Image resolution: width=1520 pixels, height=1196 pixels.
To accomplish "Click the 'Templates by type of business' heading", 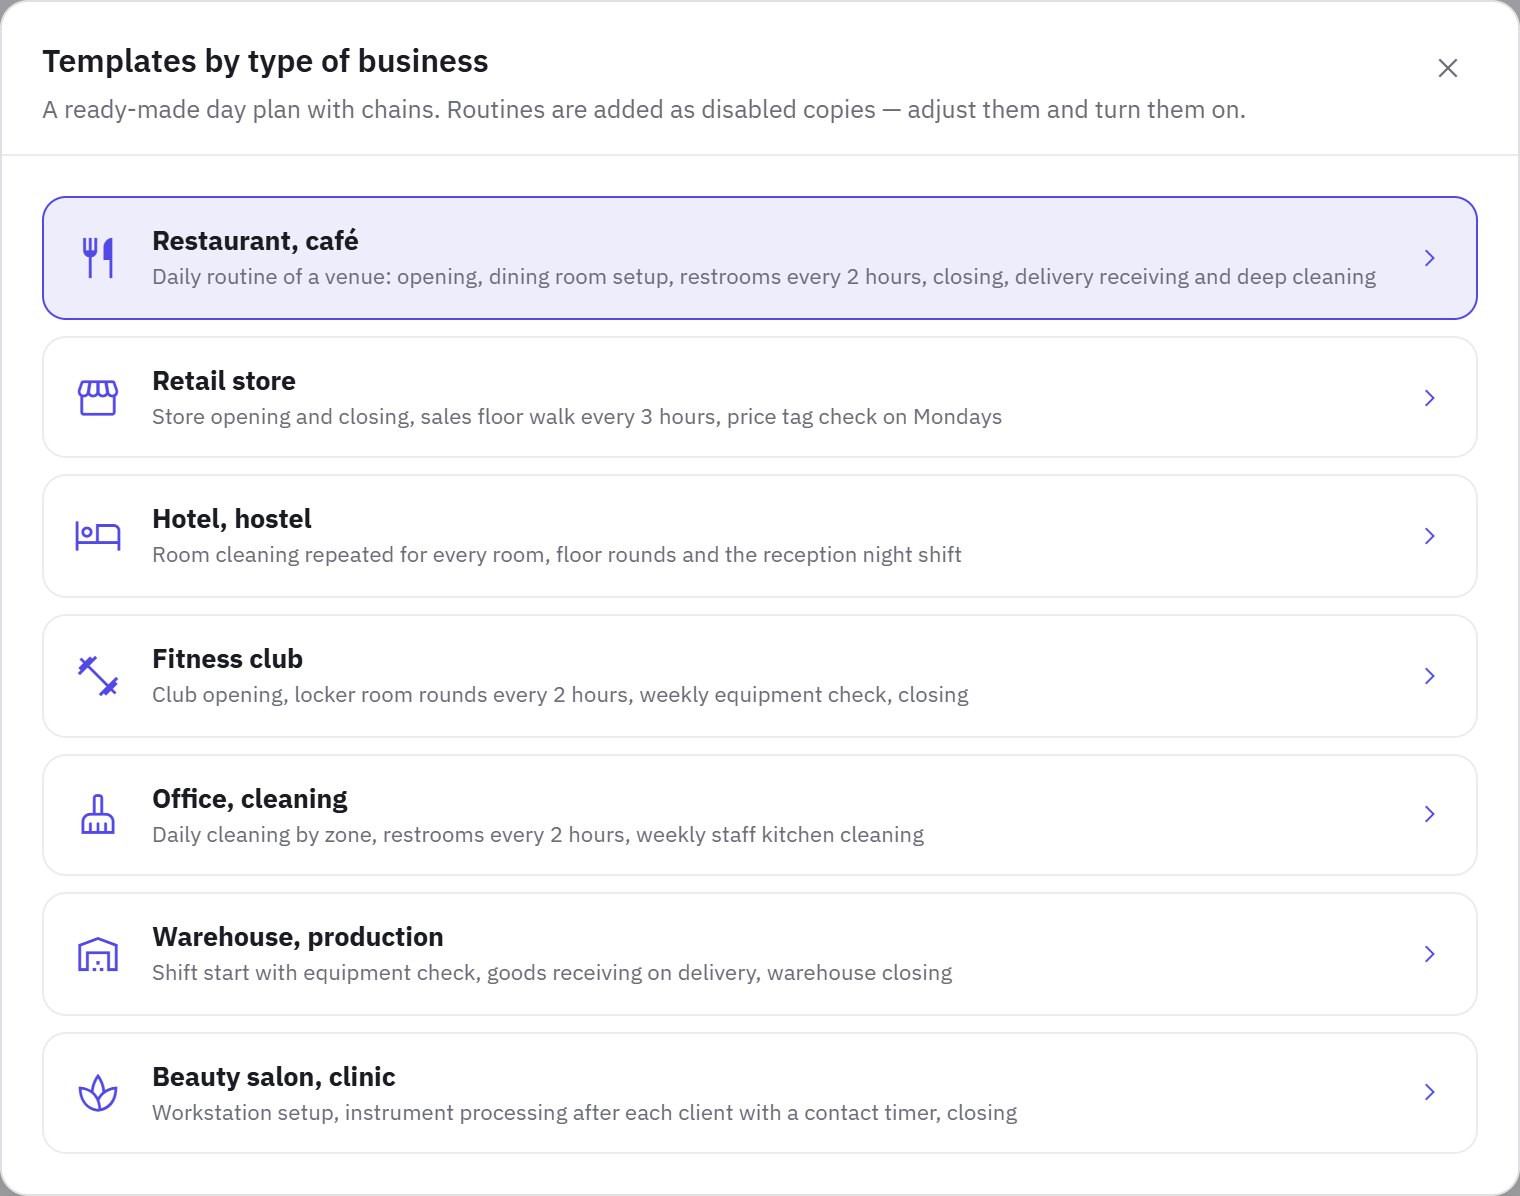I will (x=265, y=62).
